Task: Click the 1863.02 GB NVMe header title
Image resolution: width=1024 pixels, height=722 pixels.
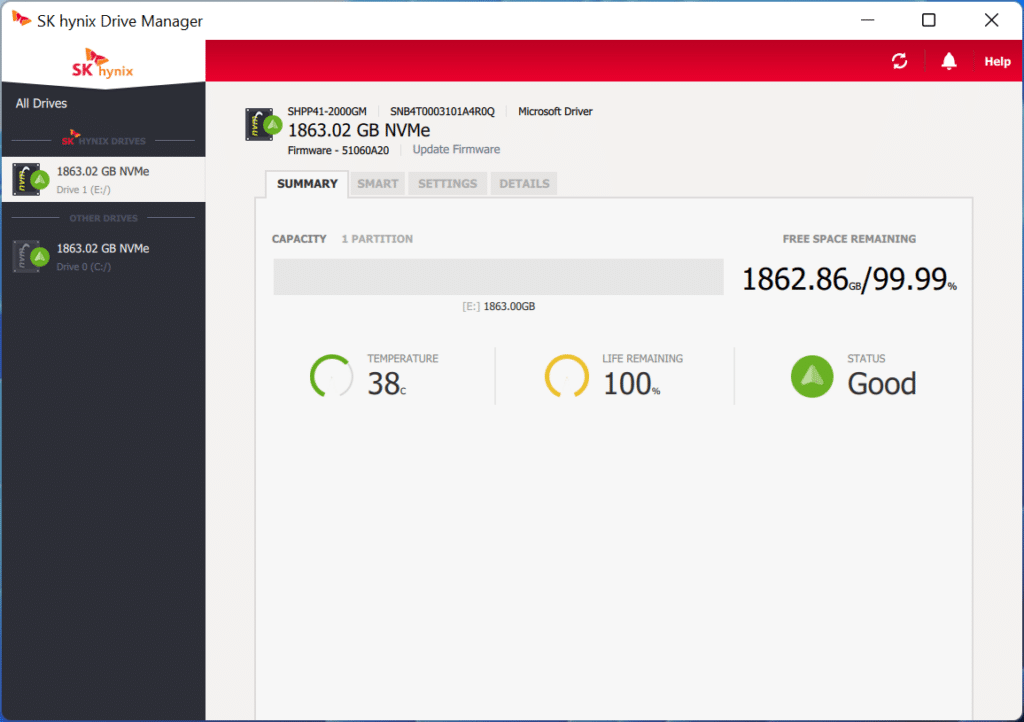Action: tap(359, 131)
